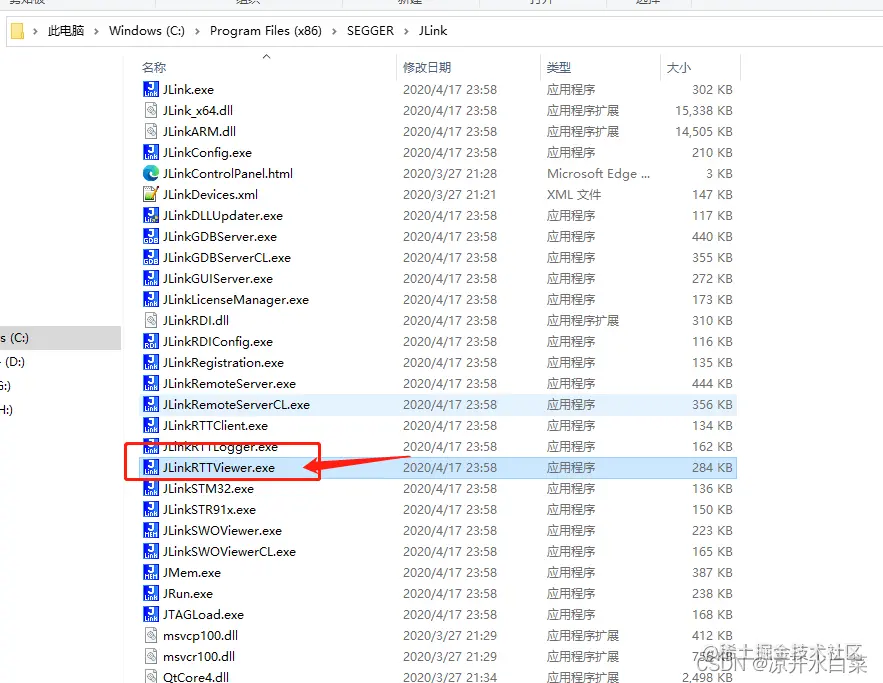This screenshot has height=683, width=883.
Task: Select the JLinkConfig.exe icon
Action: [x=151, y=153]
